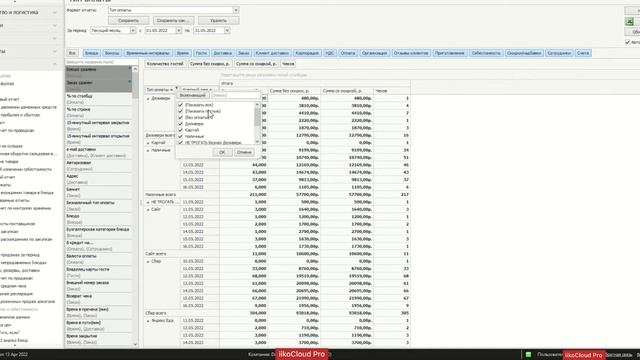Toggle the Авто checkbox at top right
Image resolution: width=640 pixels, height=360 pixels.
click(x=627, y=42)
